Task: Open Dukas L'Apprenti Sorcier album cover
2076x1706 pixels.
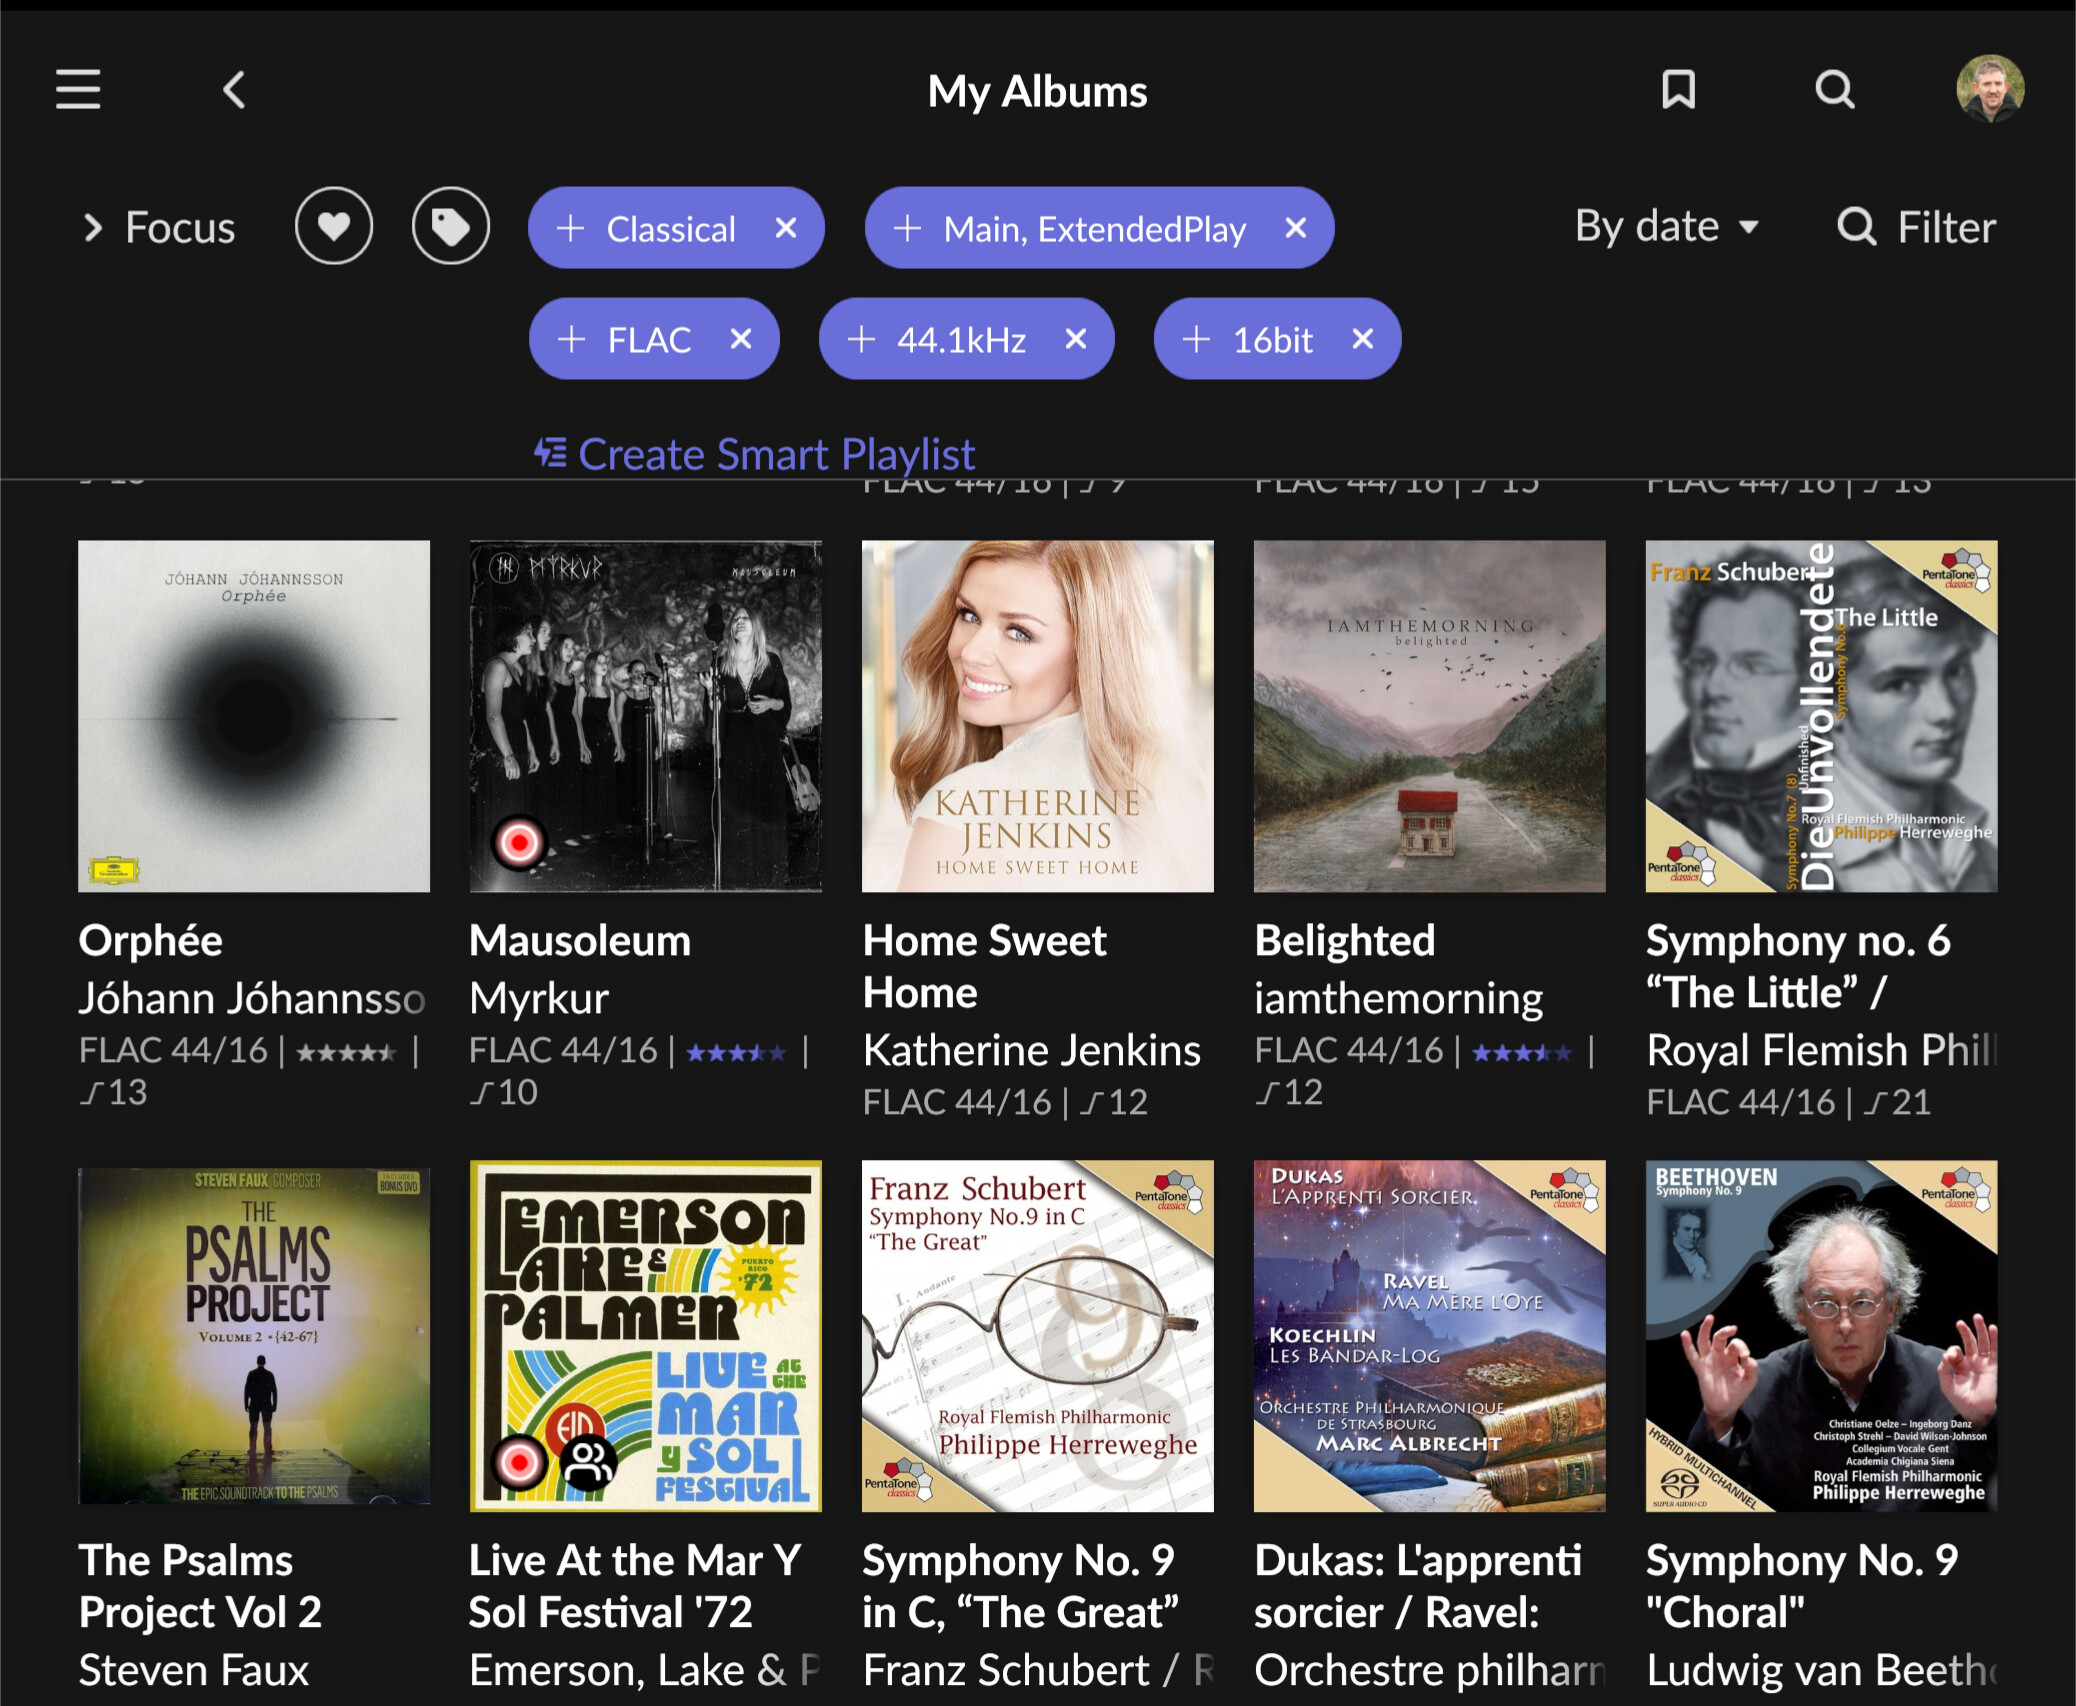Action: point(1430,1336)
